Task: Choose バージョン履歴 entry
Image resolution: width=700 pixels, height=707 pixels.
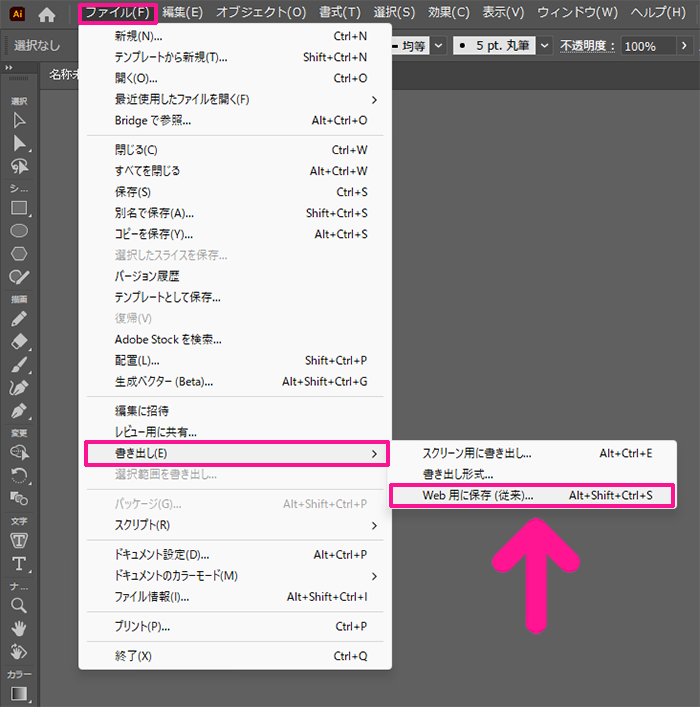Action: point(235,276)
